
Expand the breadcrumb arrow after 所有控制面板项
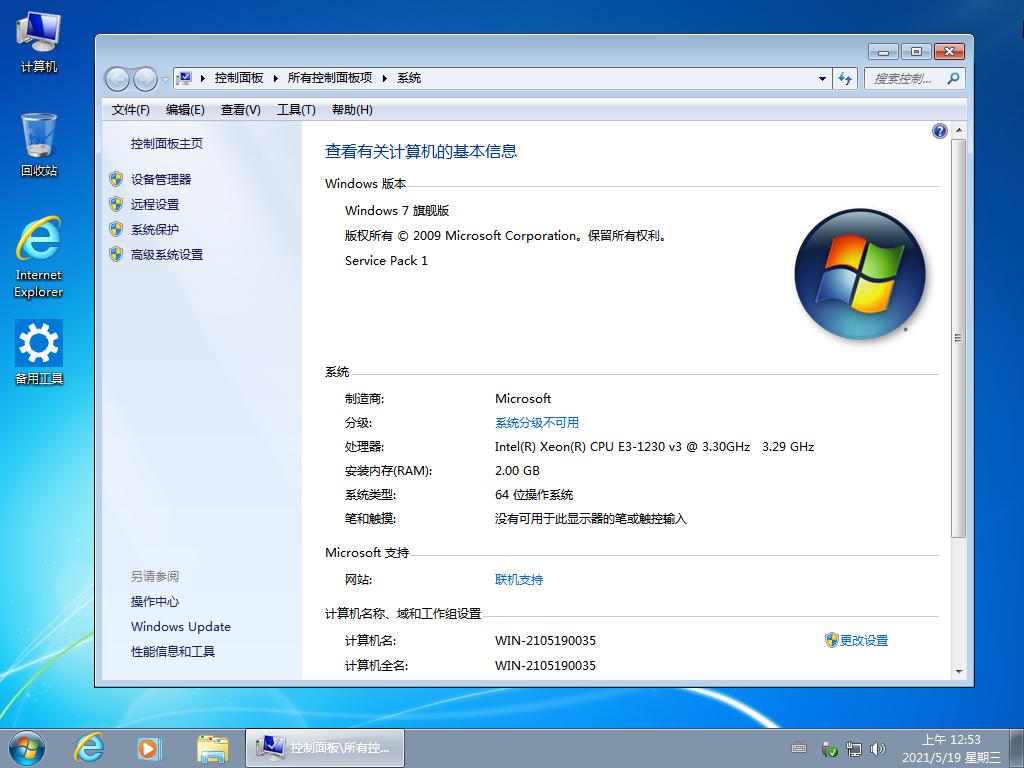(385, 78)
